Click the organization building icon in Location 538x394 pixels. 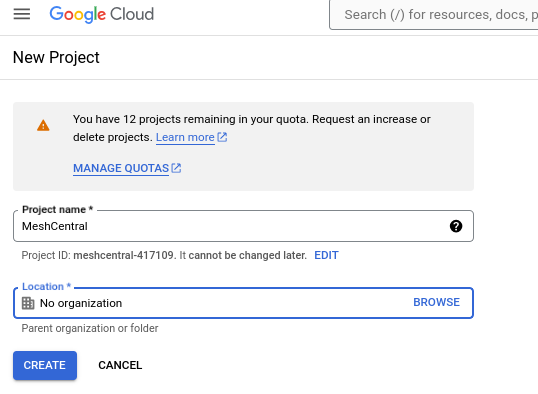point(28,303)
